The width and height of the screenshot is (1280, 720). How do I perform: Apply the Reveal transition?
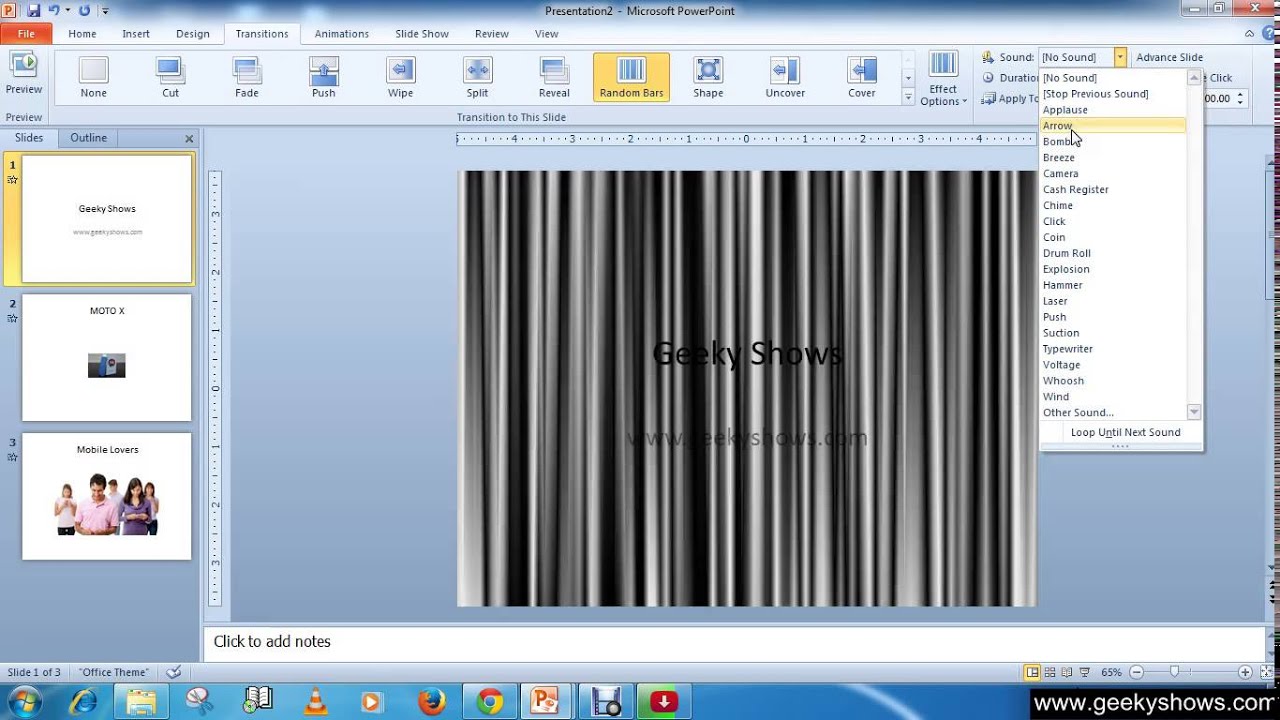tap(554, 77)
